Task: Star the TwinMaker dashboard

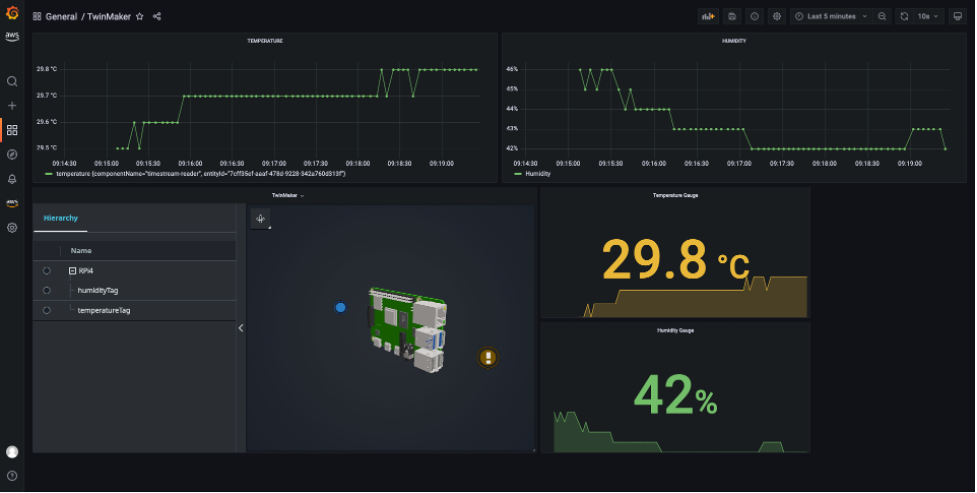Action: tap(140, 17)
